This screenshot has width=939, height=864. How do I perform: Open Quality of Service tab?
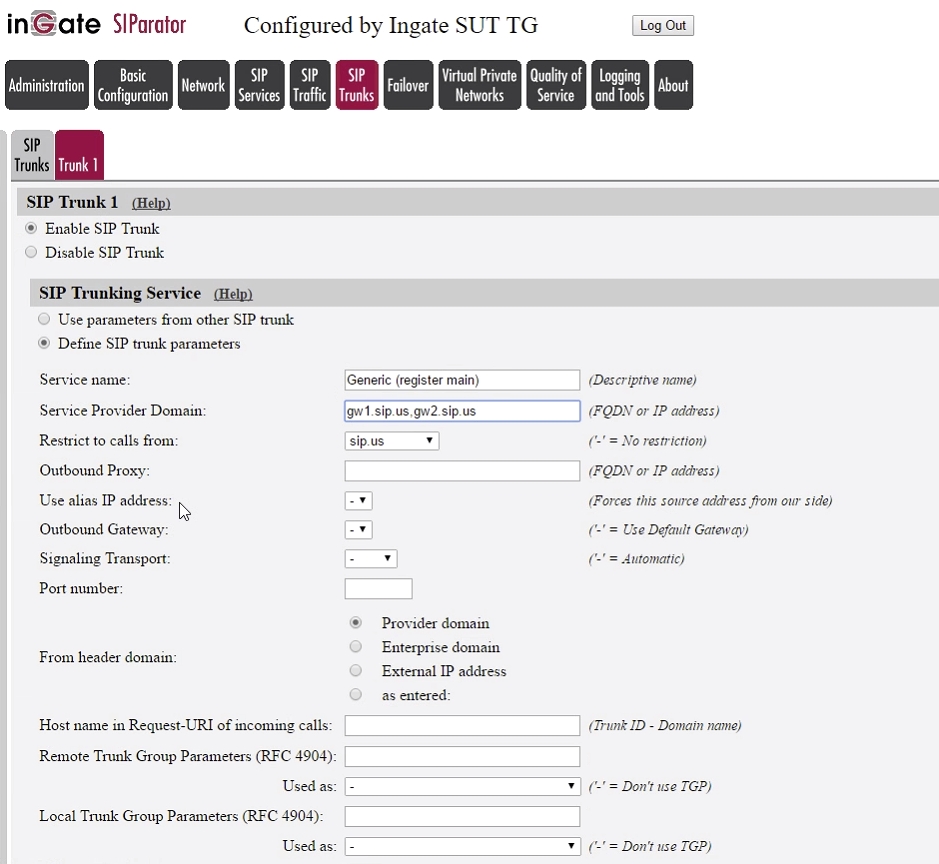(556, 85)
